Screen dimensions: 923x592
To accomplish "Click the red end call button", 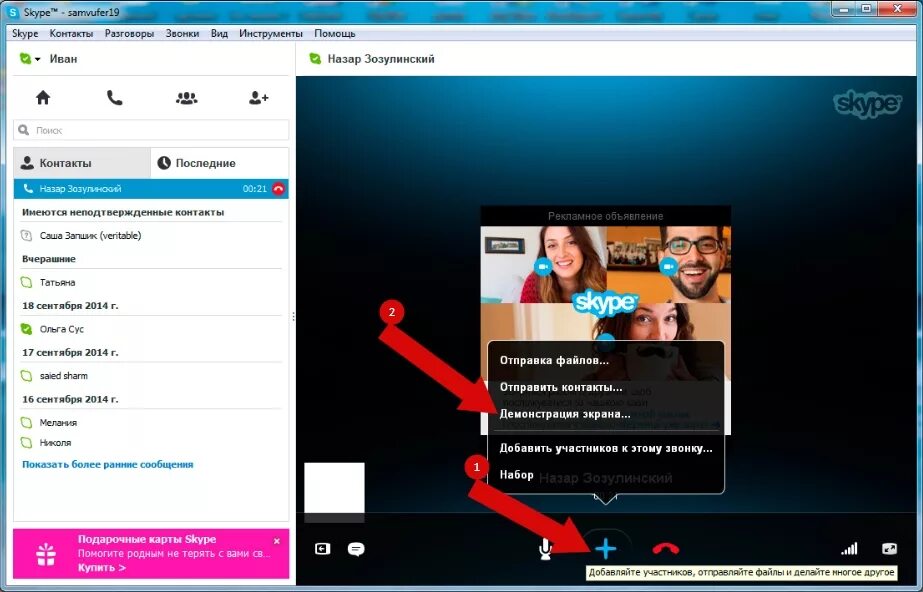I will [x=666, y=548].
